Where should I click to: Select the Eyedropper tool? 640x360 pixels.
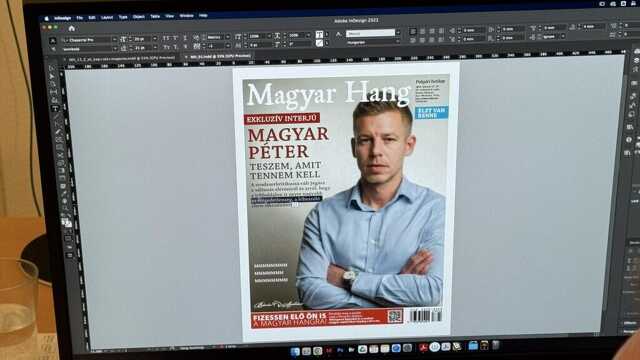coord(64,193)
